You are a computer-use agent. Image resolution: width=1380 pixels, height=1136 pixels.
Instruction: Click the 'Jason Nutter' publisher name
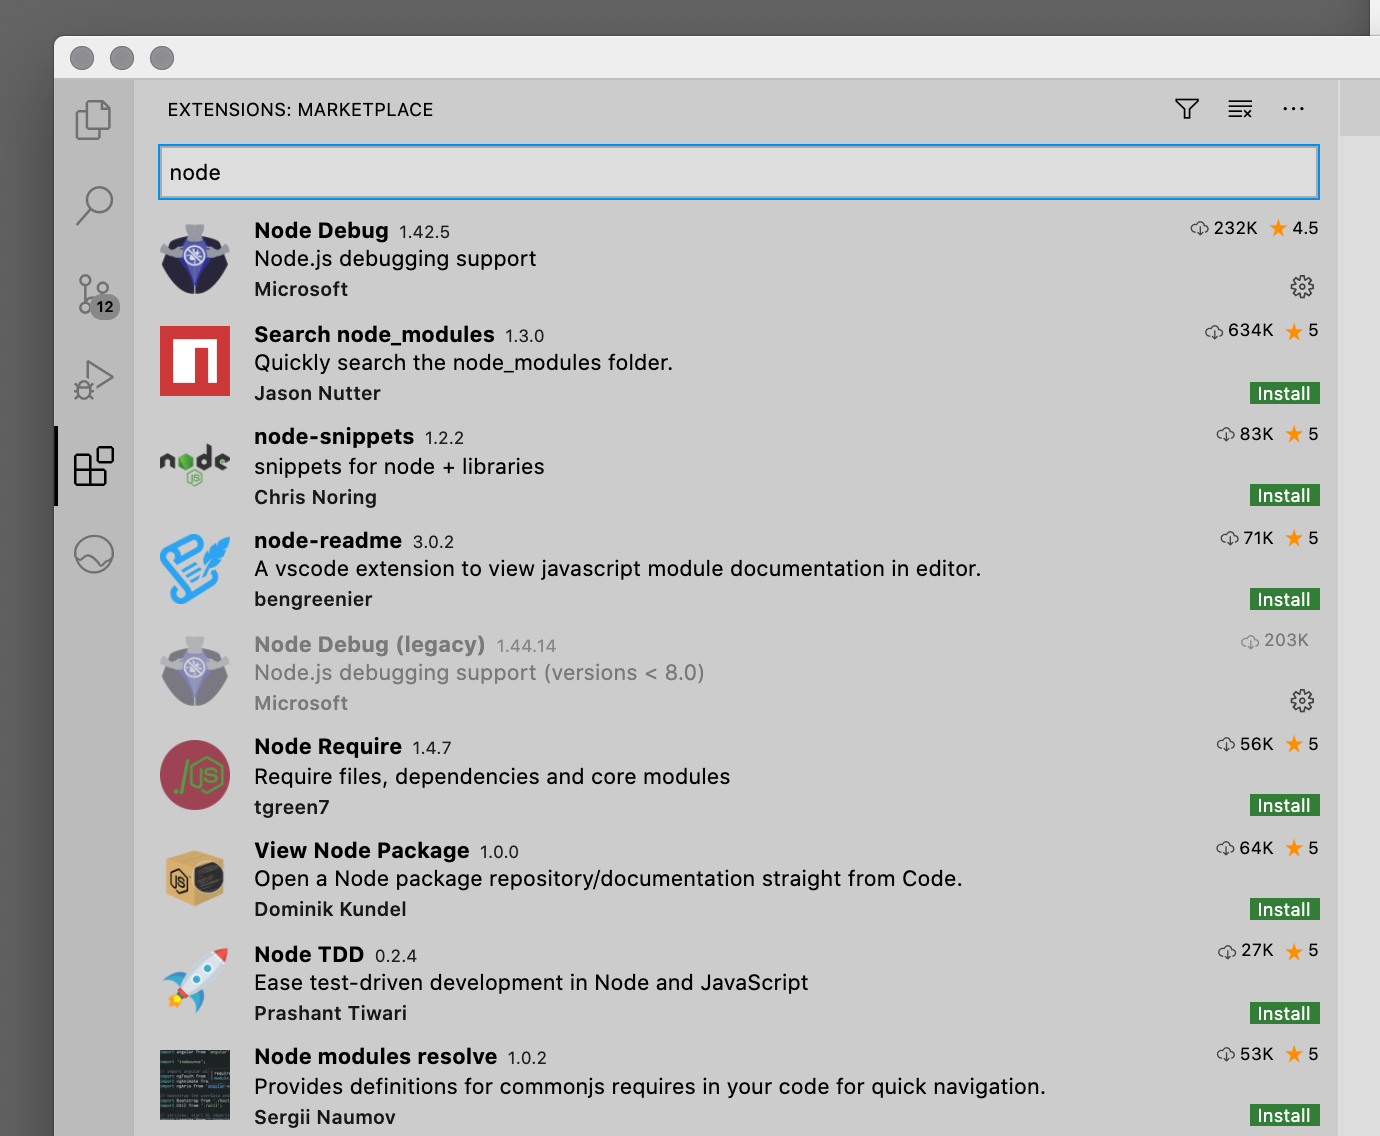pos(317,394)
